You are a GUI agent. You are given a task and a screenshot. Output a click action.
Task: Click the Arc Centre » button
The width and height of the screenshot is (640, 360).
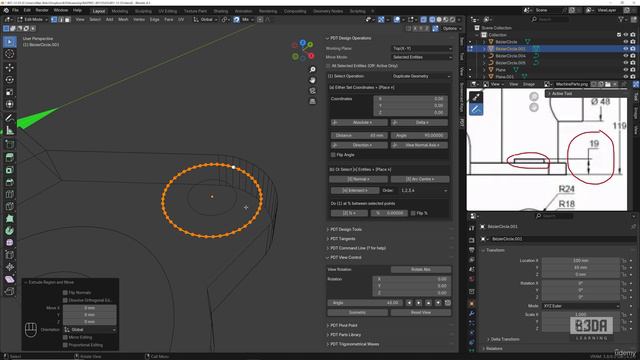[x=420, y=179]
